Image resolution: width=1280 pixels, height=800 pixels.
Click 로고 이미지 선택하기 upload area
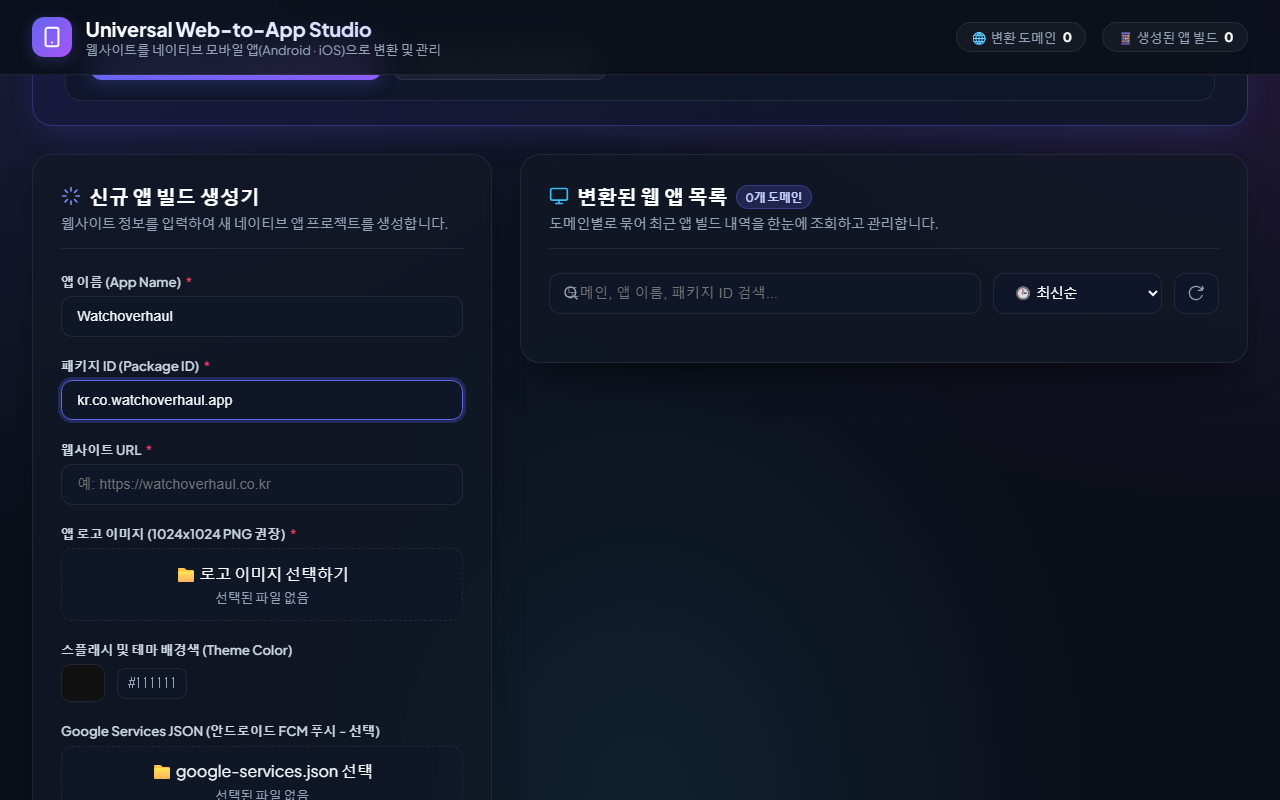pyautogui.click(x=262, y=584)
